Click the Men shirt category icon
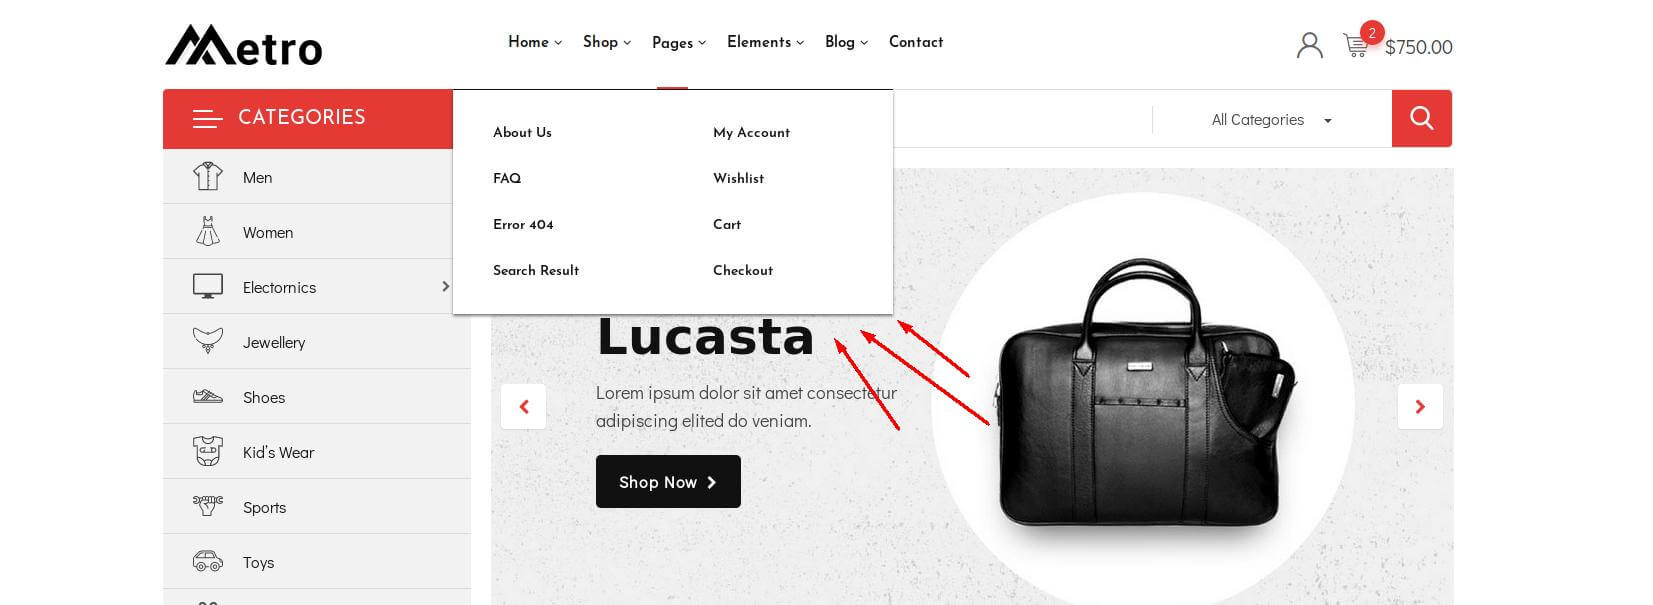 click(208, 176)
